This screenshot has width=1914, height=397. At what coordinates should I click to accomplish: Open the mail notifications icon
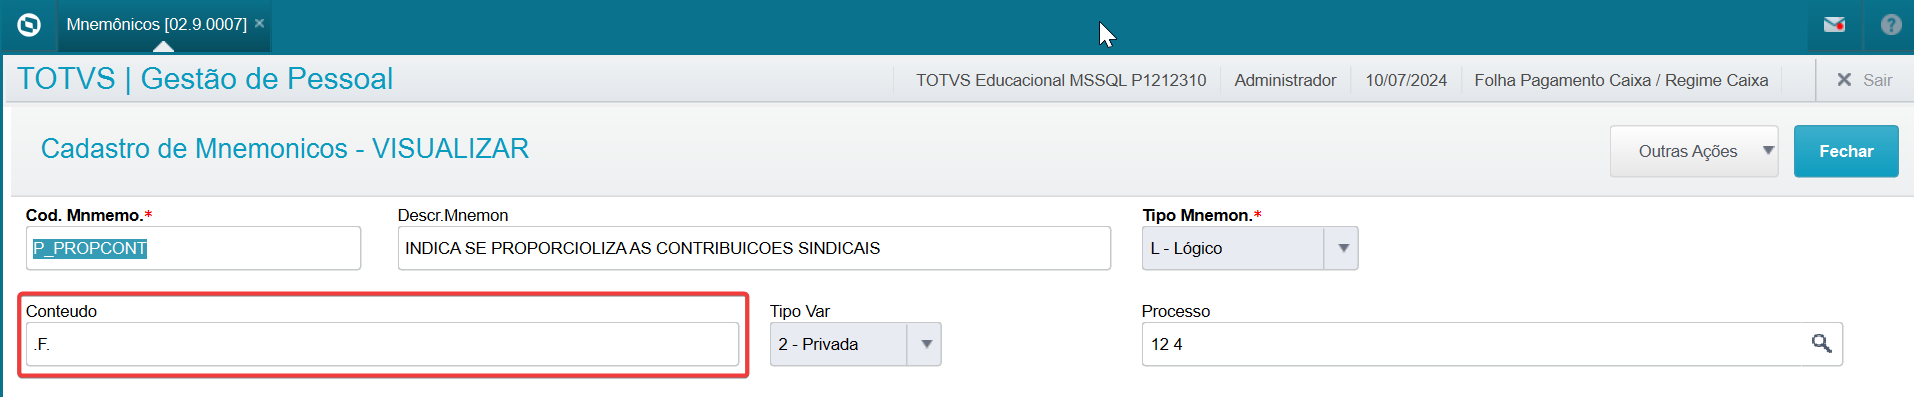1834,25
